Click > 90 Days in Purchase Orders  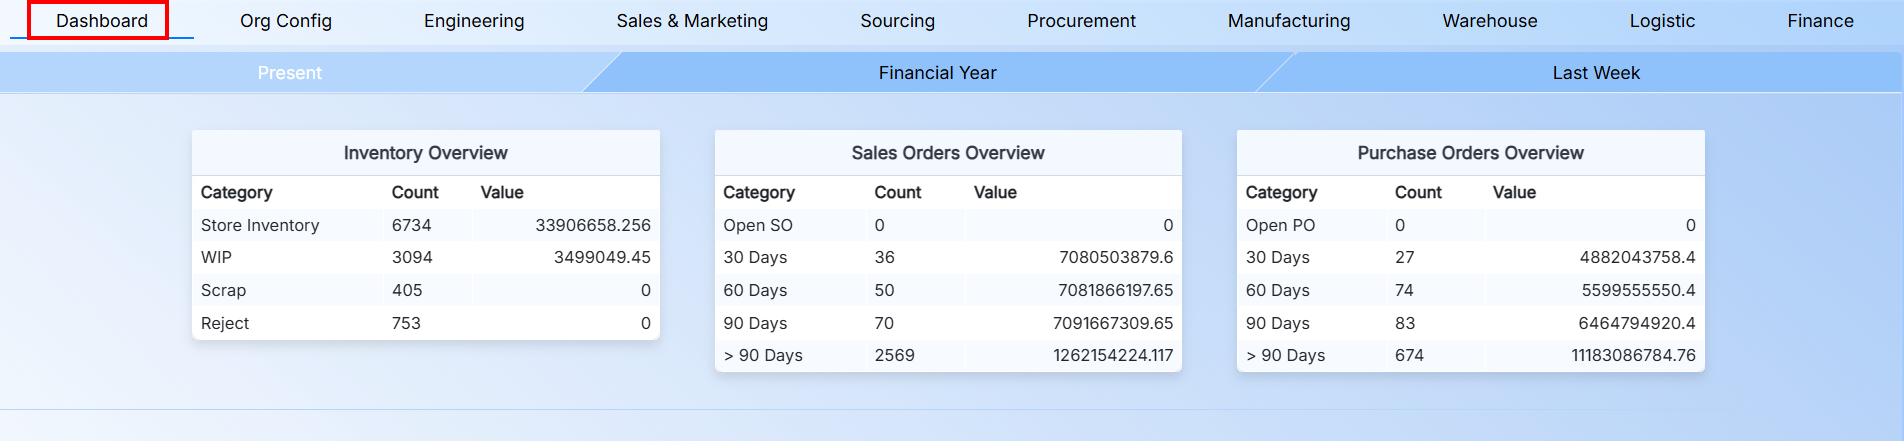(x=1286, y=355)
